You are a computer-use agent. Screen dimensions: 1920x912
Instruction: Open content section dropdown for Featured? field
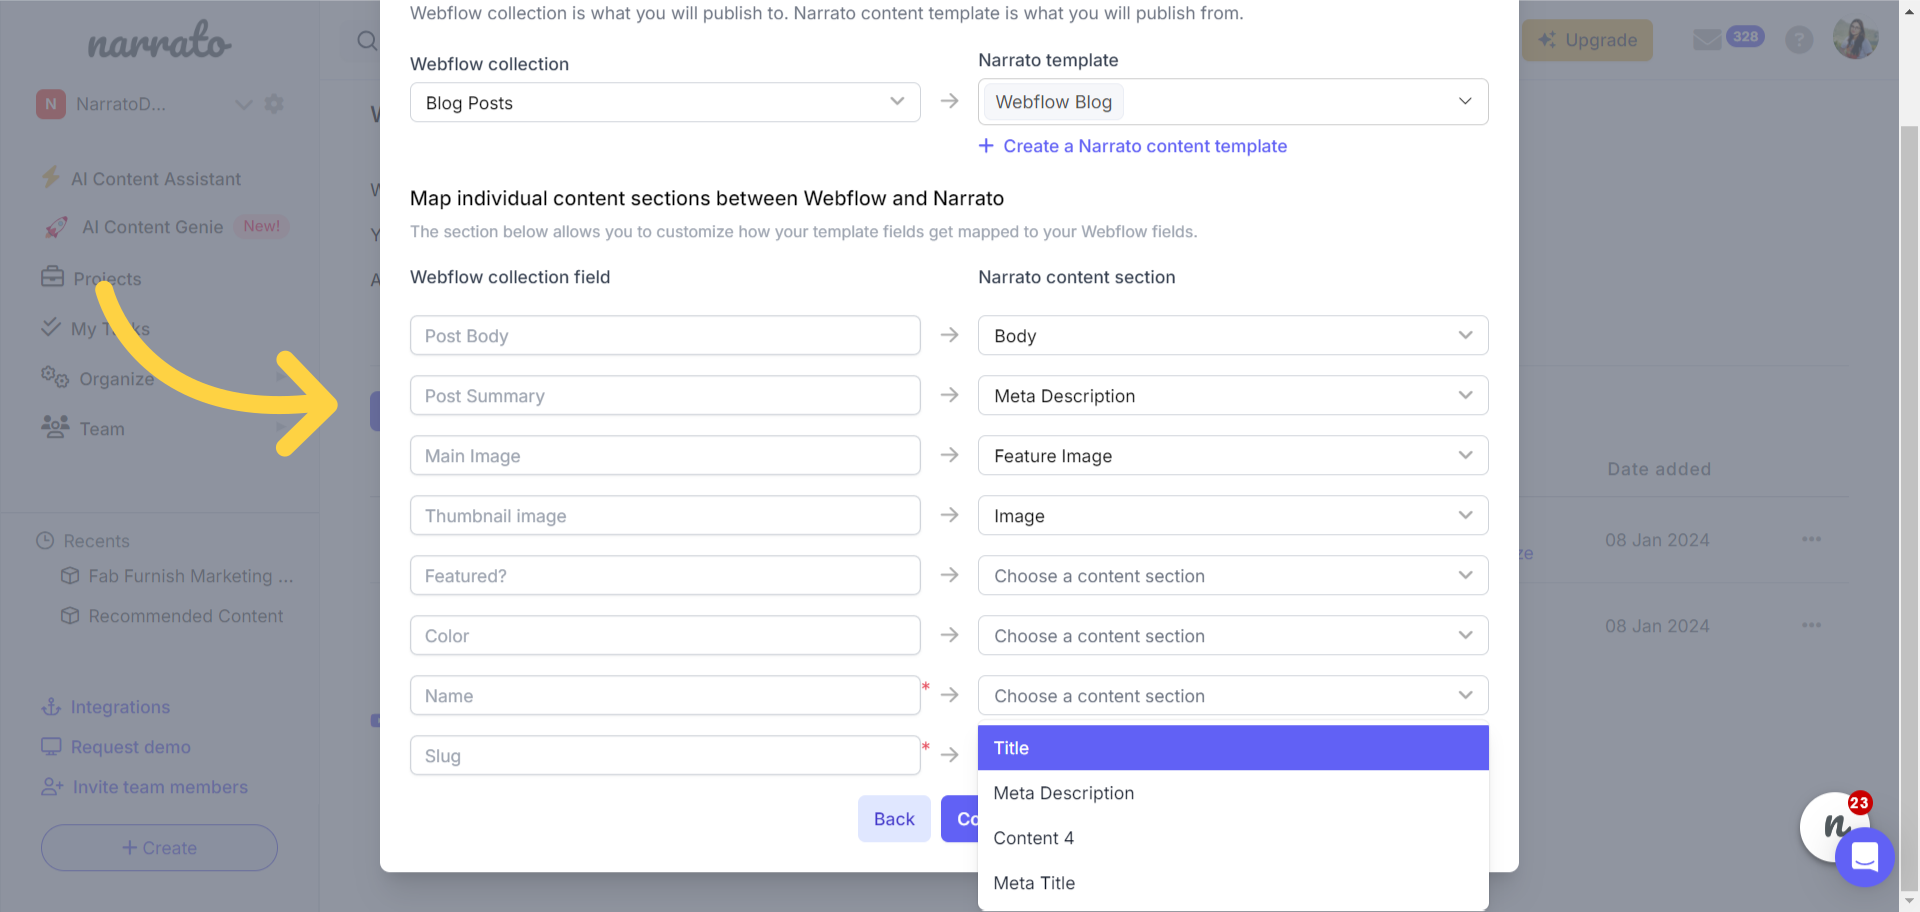(1233, 576)
